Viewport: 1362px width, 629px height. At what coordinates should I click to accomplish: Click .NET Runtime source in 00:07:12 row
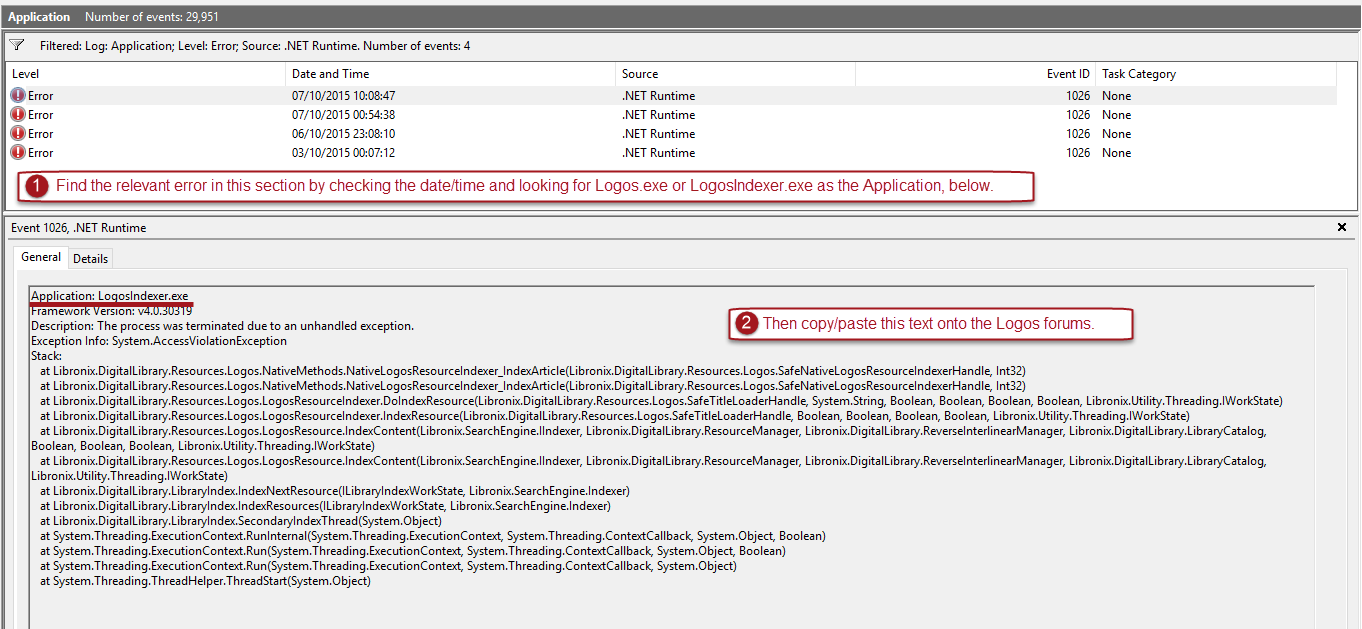658,153
